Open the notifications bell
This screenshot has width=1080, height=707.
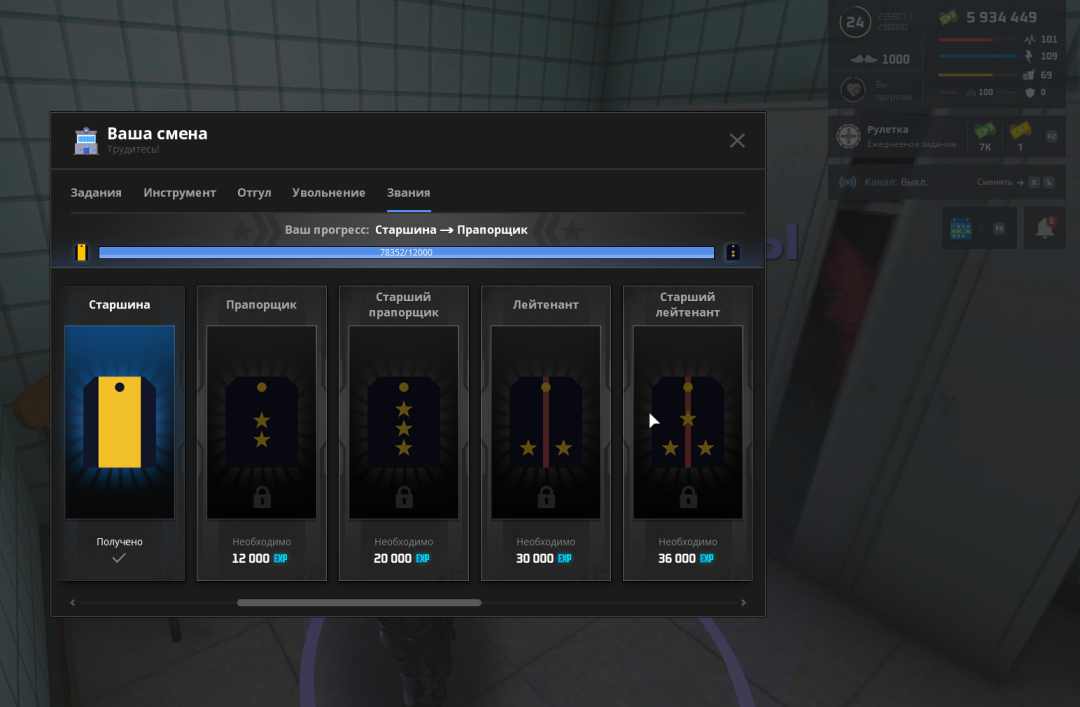pyautogui.click(x=1045, y=228)
